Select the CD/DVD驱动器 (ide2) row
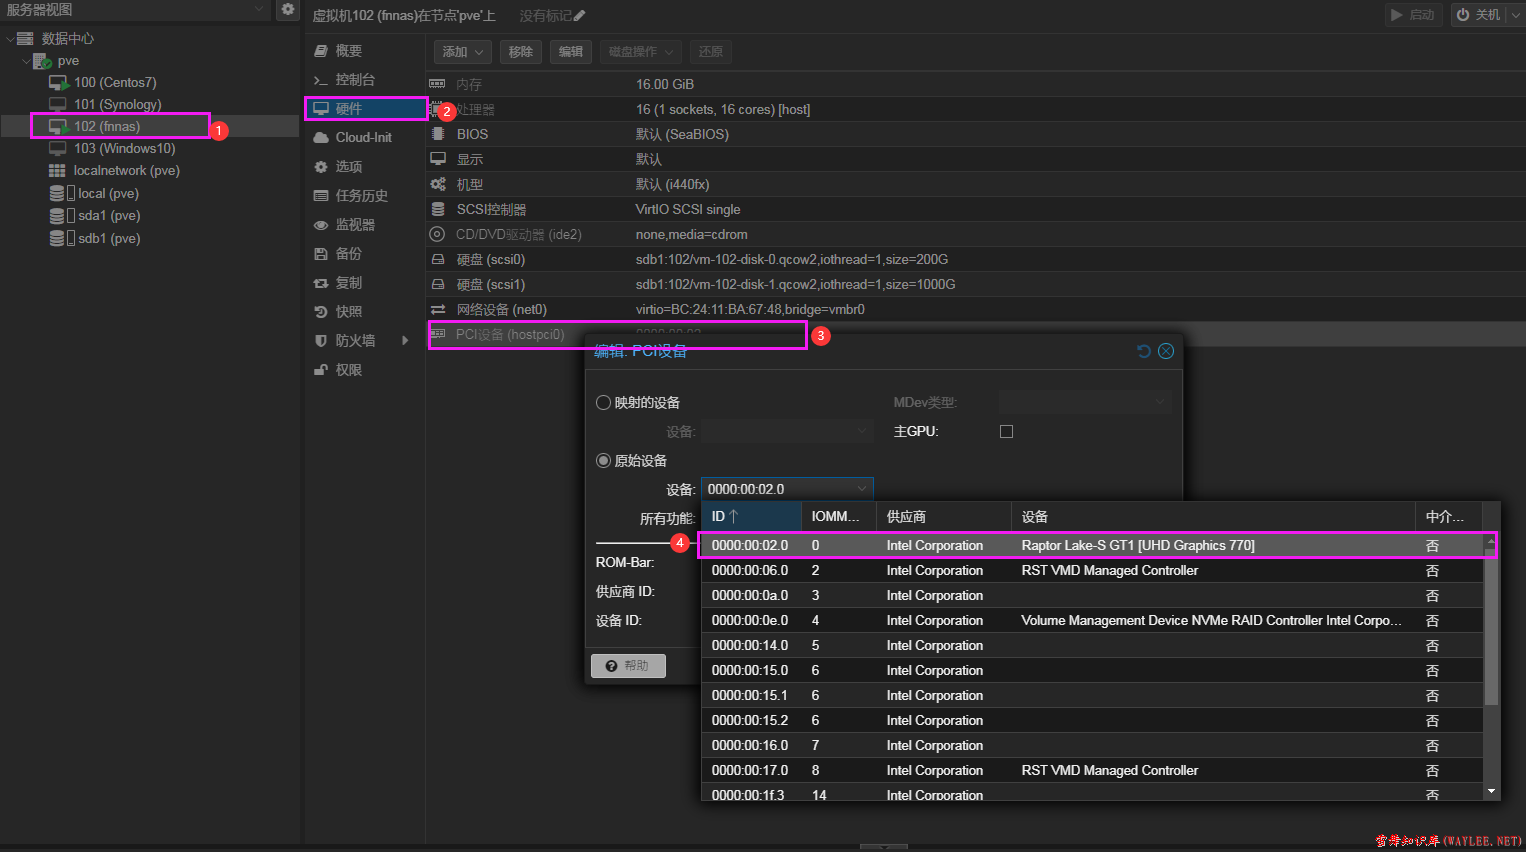The height and width of the screenshot is (852, 1526). 976,234
